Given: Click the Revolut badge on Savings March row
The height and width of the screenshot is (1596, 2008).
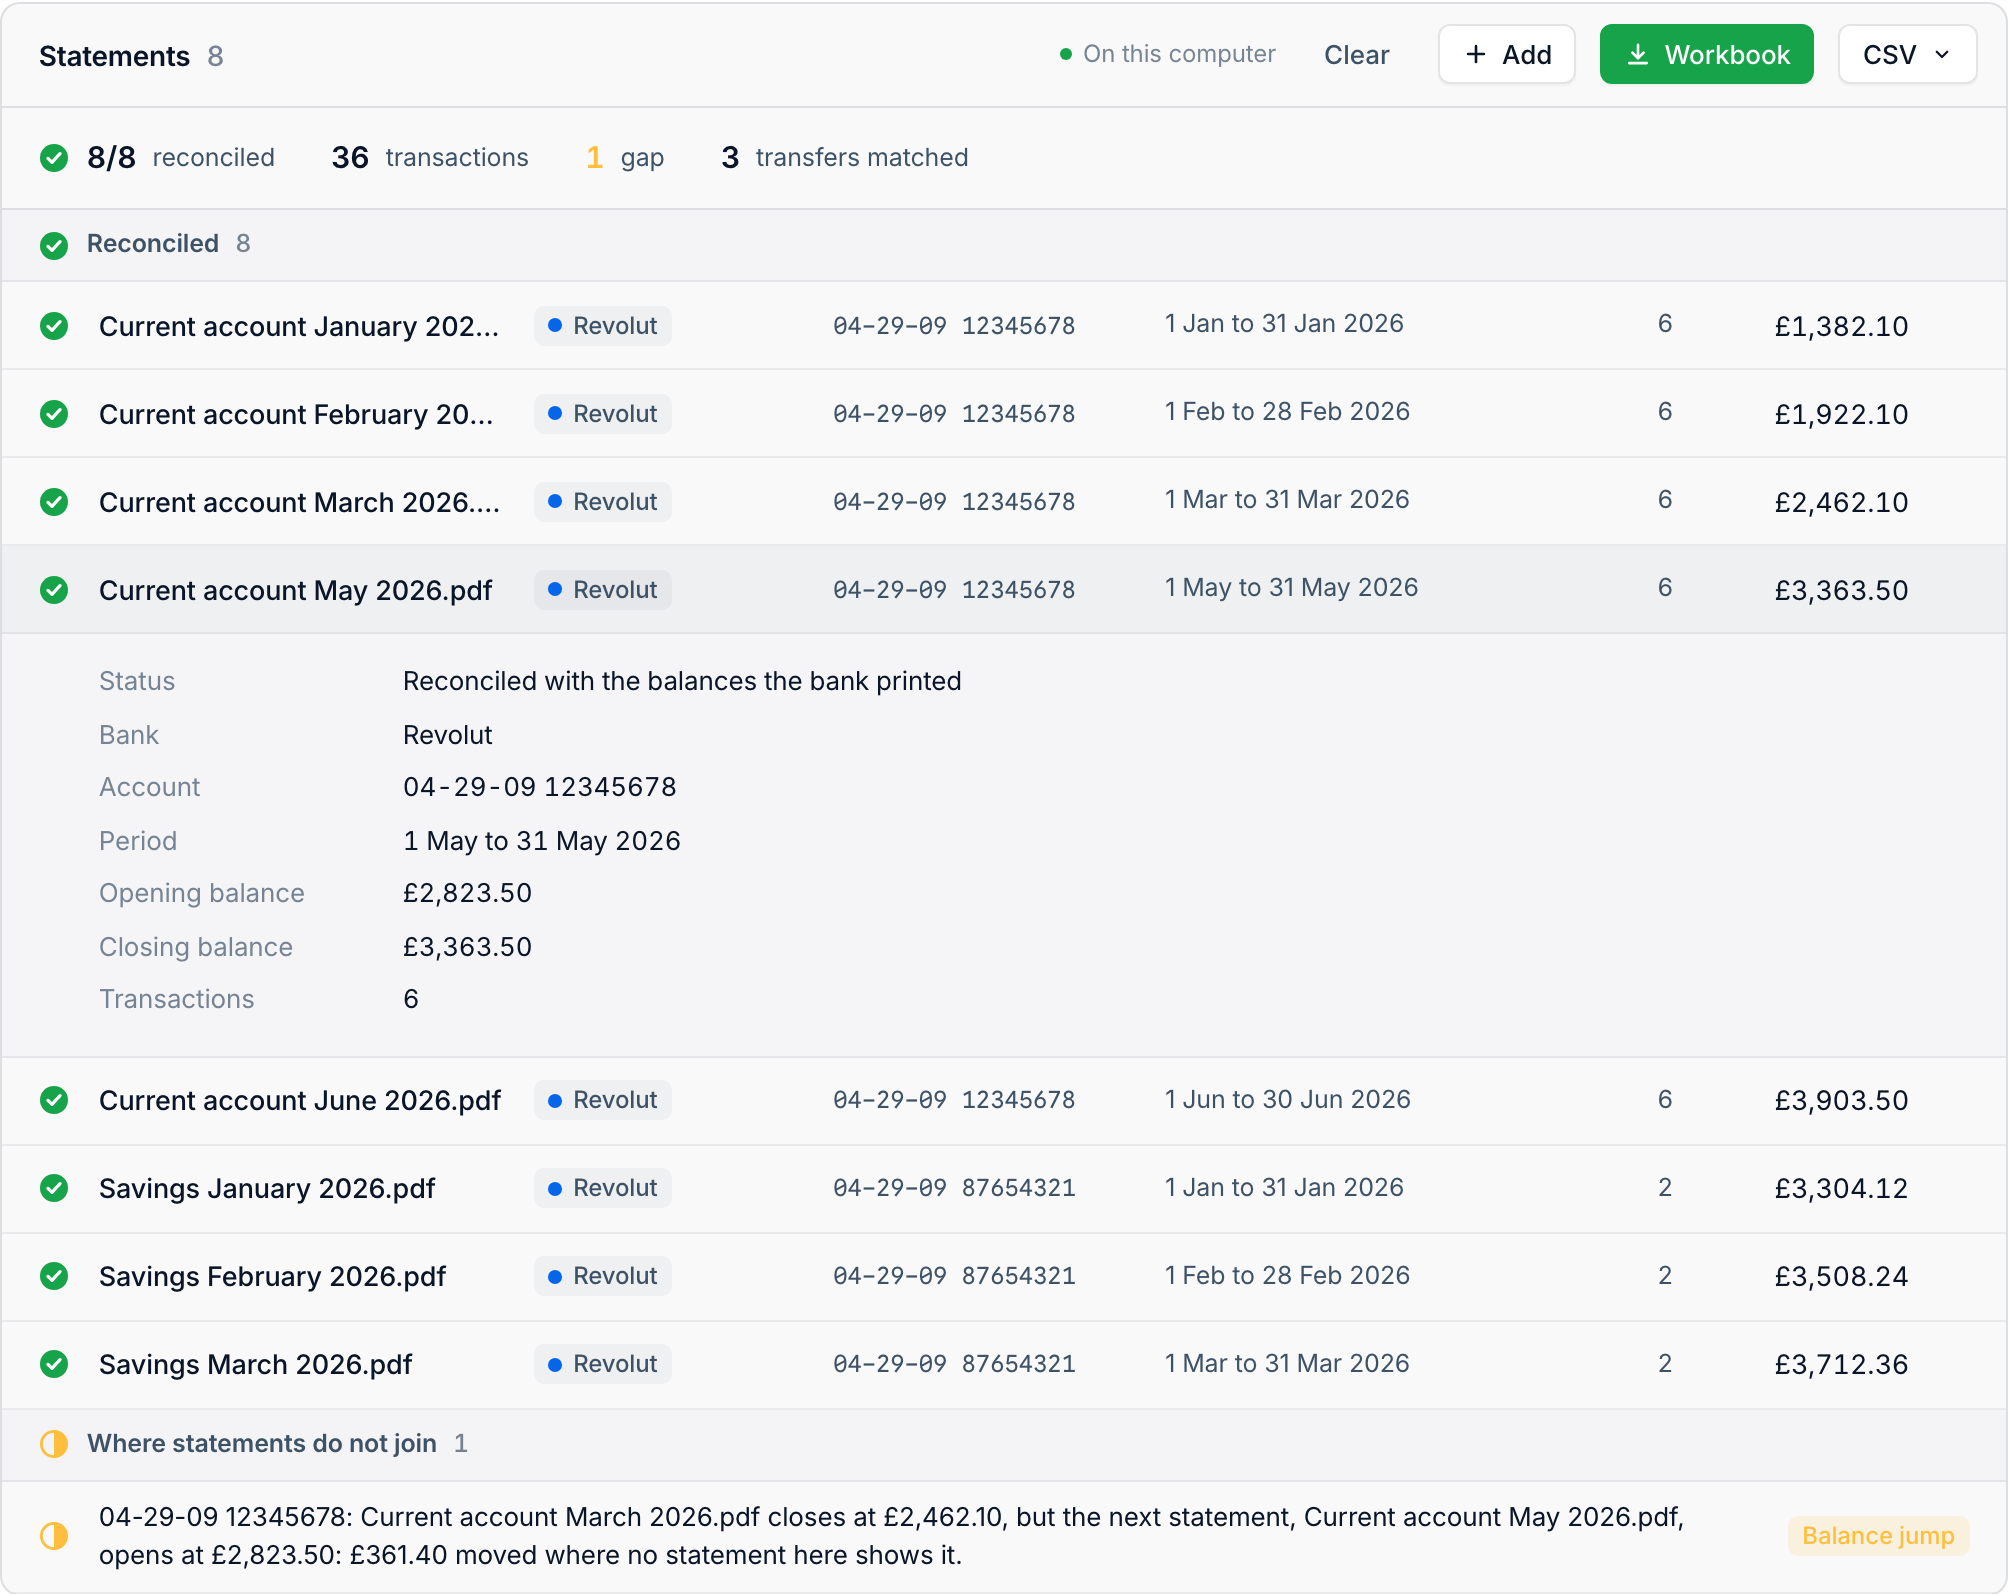Looking at the screenshot, I should tap(603, 1364).
